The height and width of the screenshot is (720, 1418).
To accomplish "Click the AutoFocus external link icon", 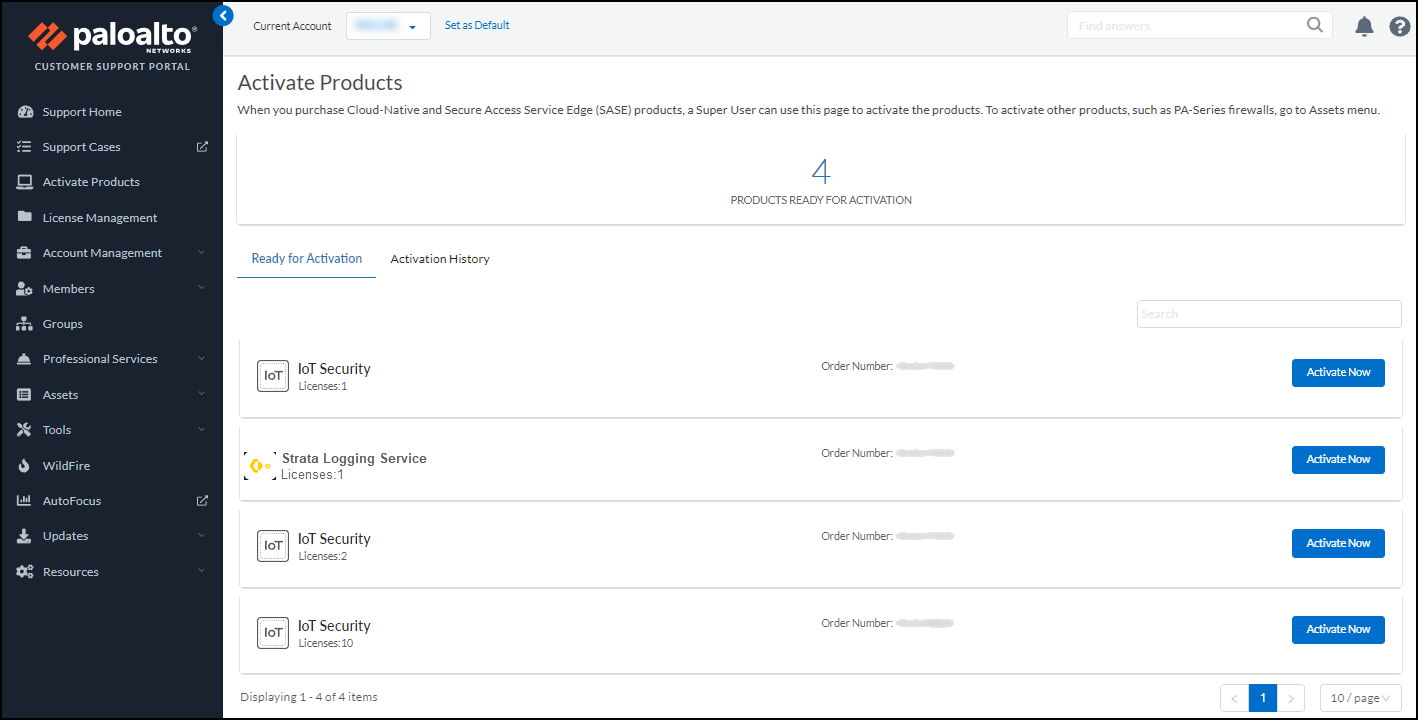I will pos(202,501).
